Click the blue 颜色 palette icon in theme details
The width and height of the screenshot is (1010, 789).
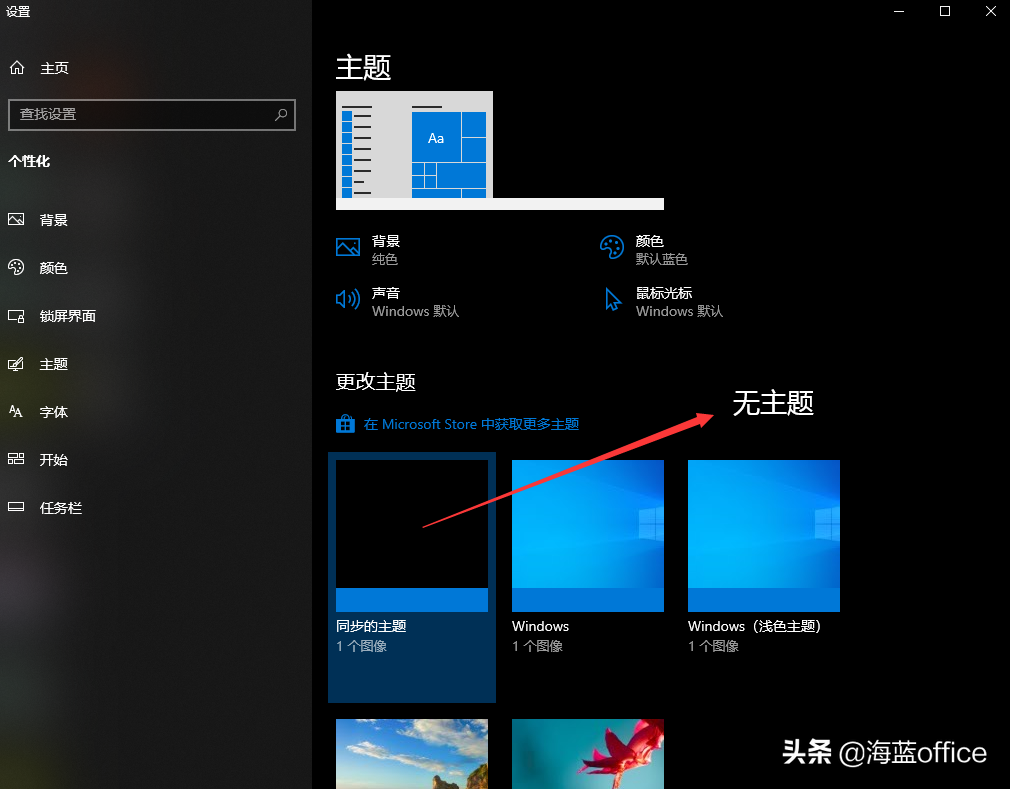pyautogui.click(x=612, y=247)
